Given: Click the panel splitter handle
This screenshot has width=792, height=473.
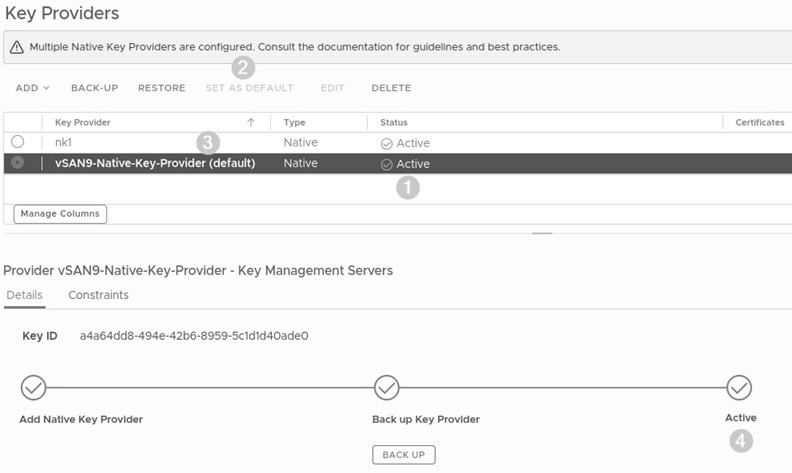Looking at the screenshot, I should click(542, 233).
